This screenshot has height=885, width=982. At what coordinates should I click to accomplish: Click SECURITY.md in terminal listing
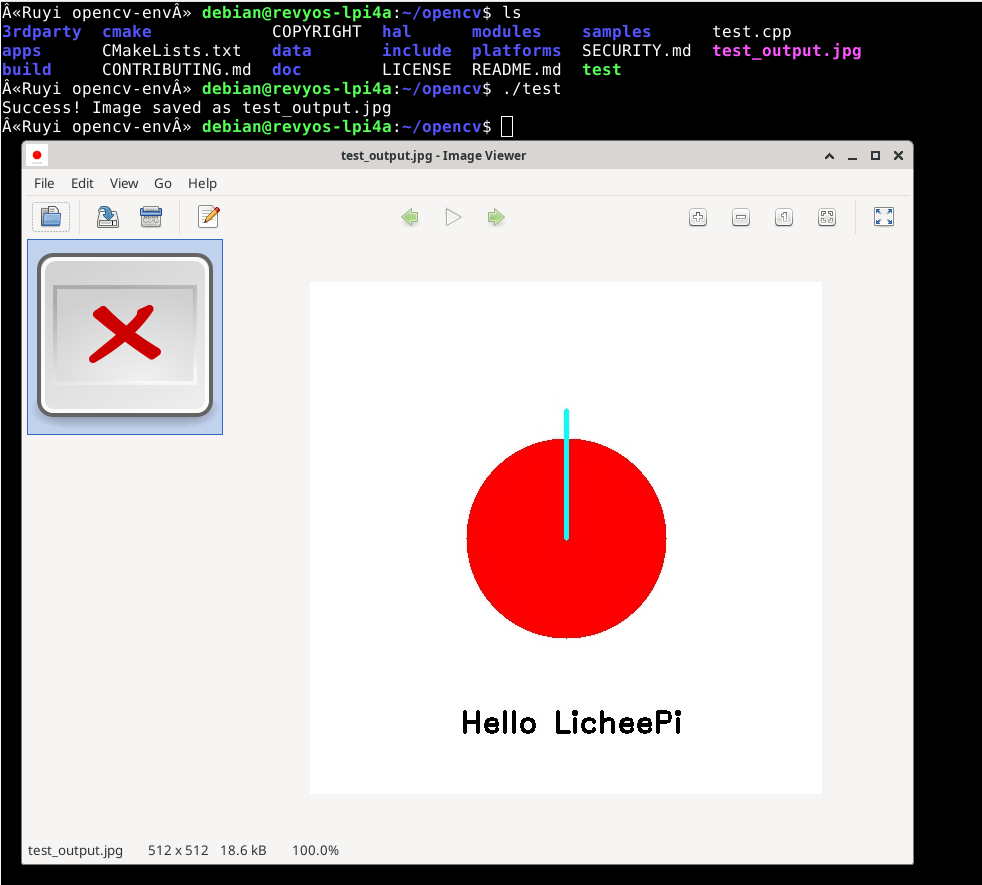(636, 51)
